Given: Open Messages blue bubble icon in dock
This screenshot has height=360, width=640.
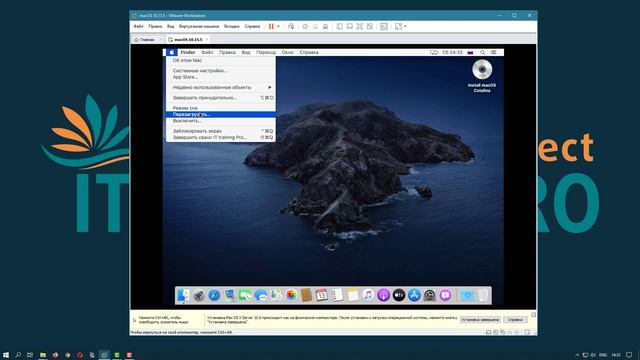Looking at the screenshot, I should 260,295.
